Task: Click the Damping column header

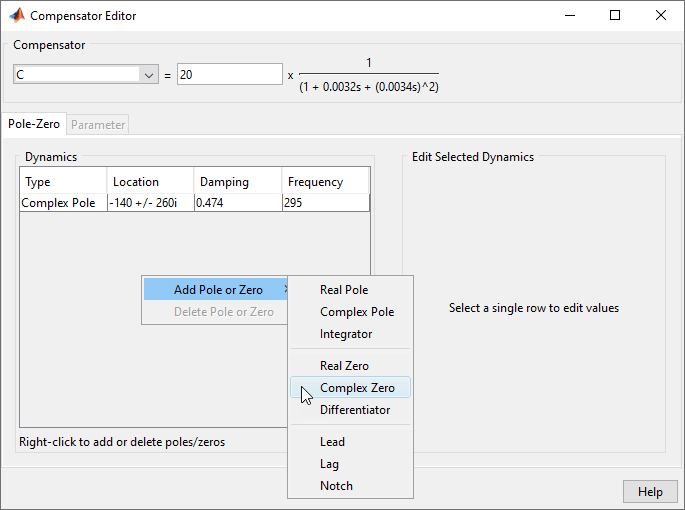Action: pos(237,182)
